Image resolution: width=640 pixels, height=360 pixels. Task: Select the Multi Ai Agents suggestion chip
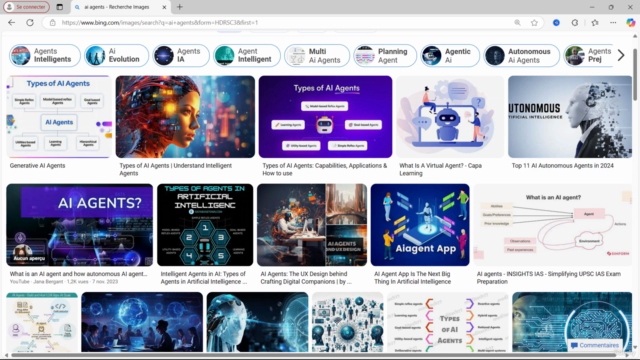click(317, 55)
